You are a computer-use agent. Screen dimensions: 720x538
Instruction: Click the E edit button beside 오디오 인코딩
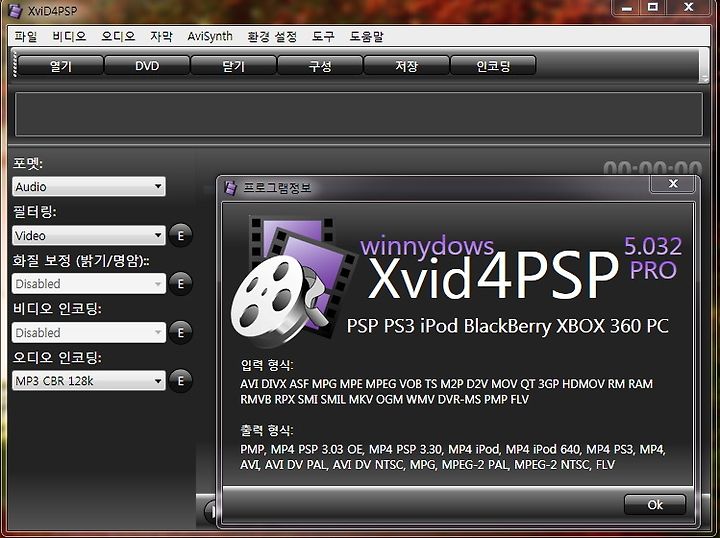[180, 381]
